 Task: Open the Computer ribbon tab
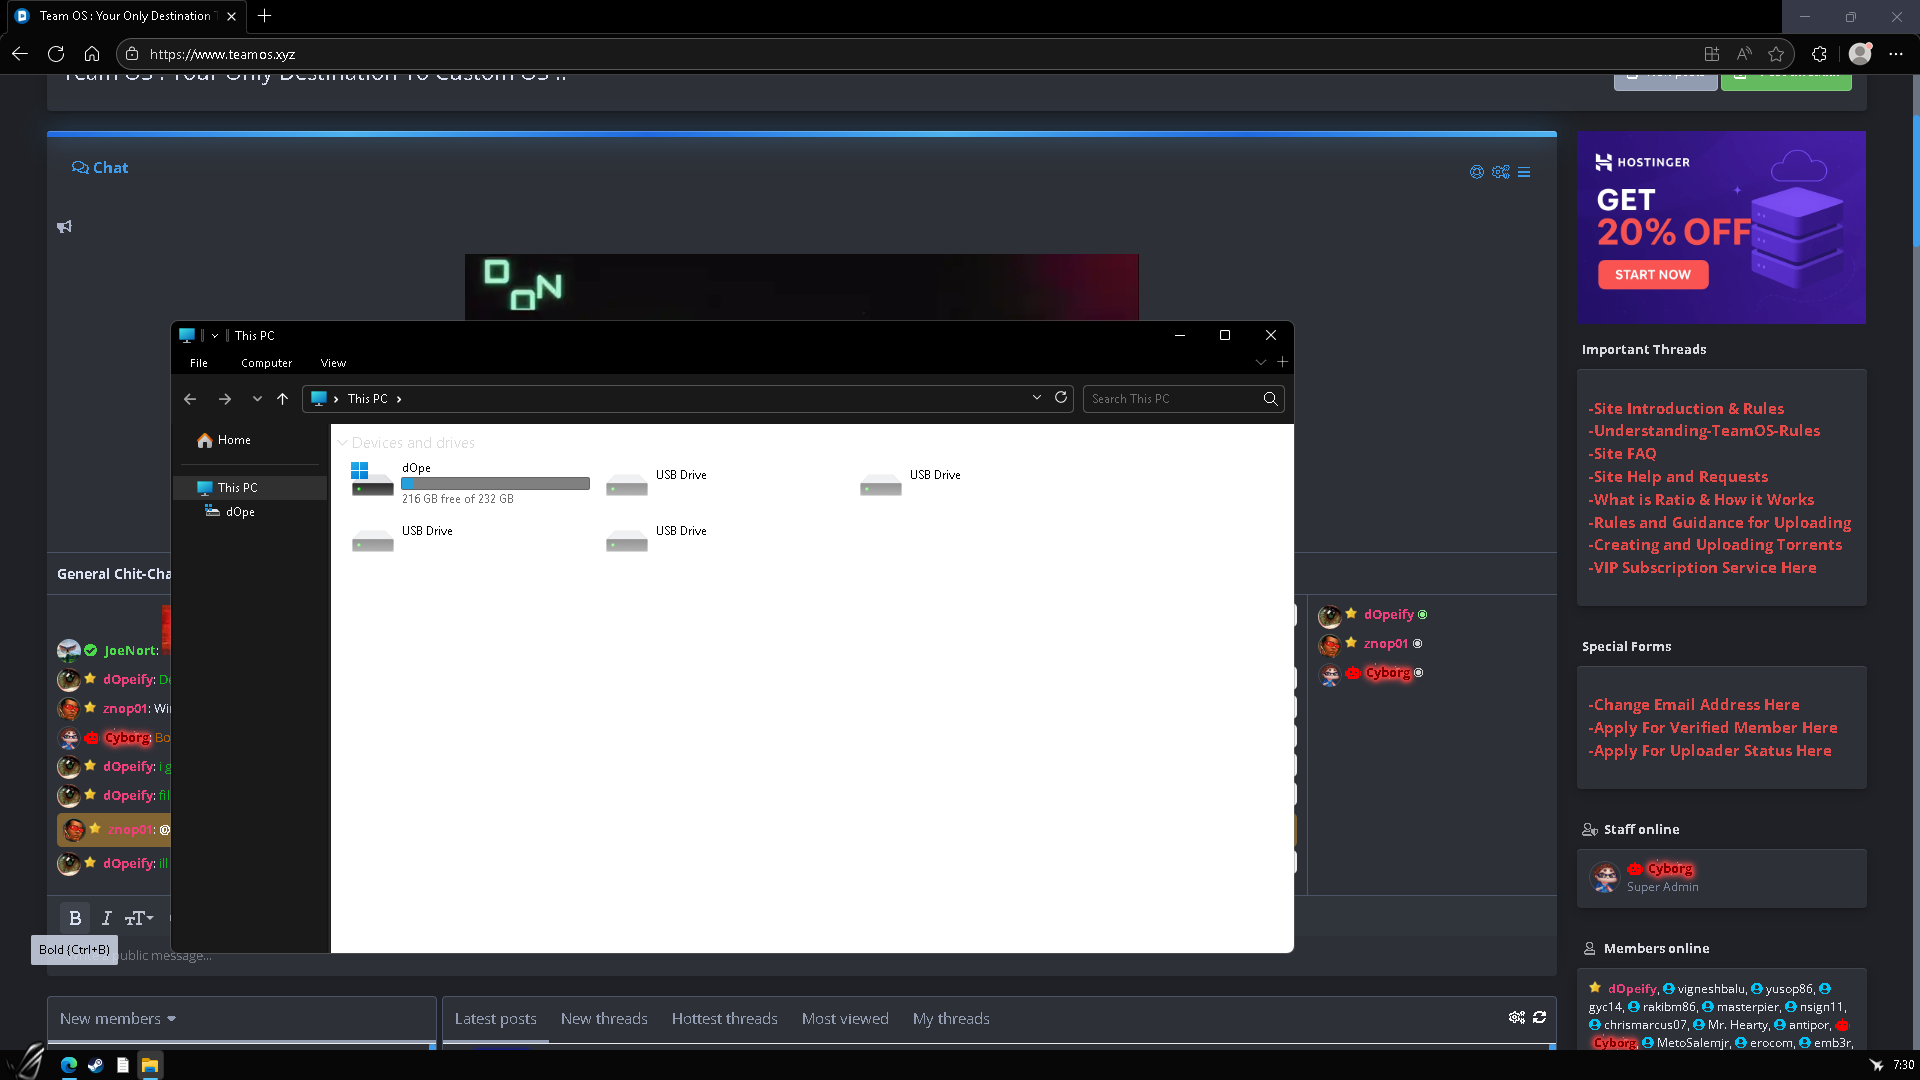(266, 363)
